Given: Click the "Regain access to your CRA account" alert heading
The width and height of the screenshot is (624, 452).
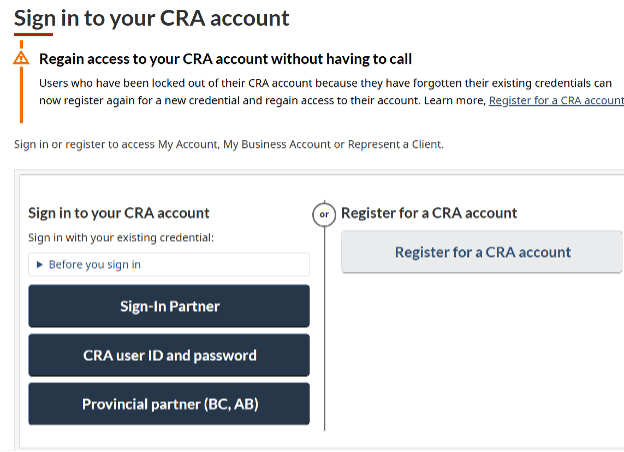Looking at the screenshot, I should click(x=225, y=59).
